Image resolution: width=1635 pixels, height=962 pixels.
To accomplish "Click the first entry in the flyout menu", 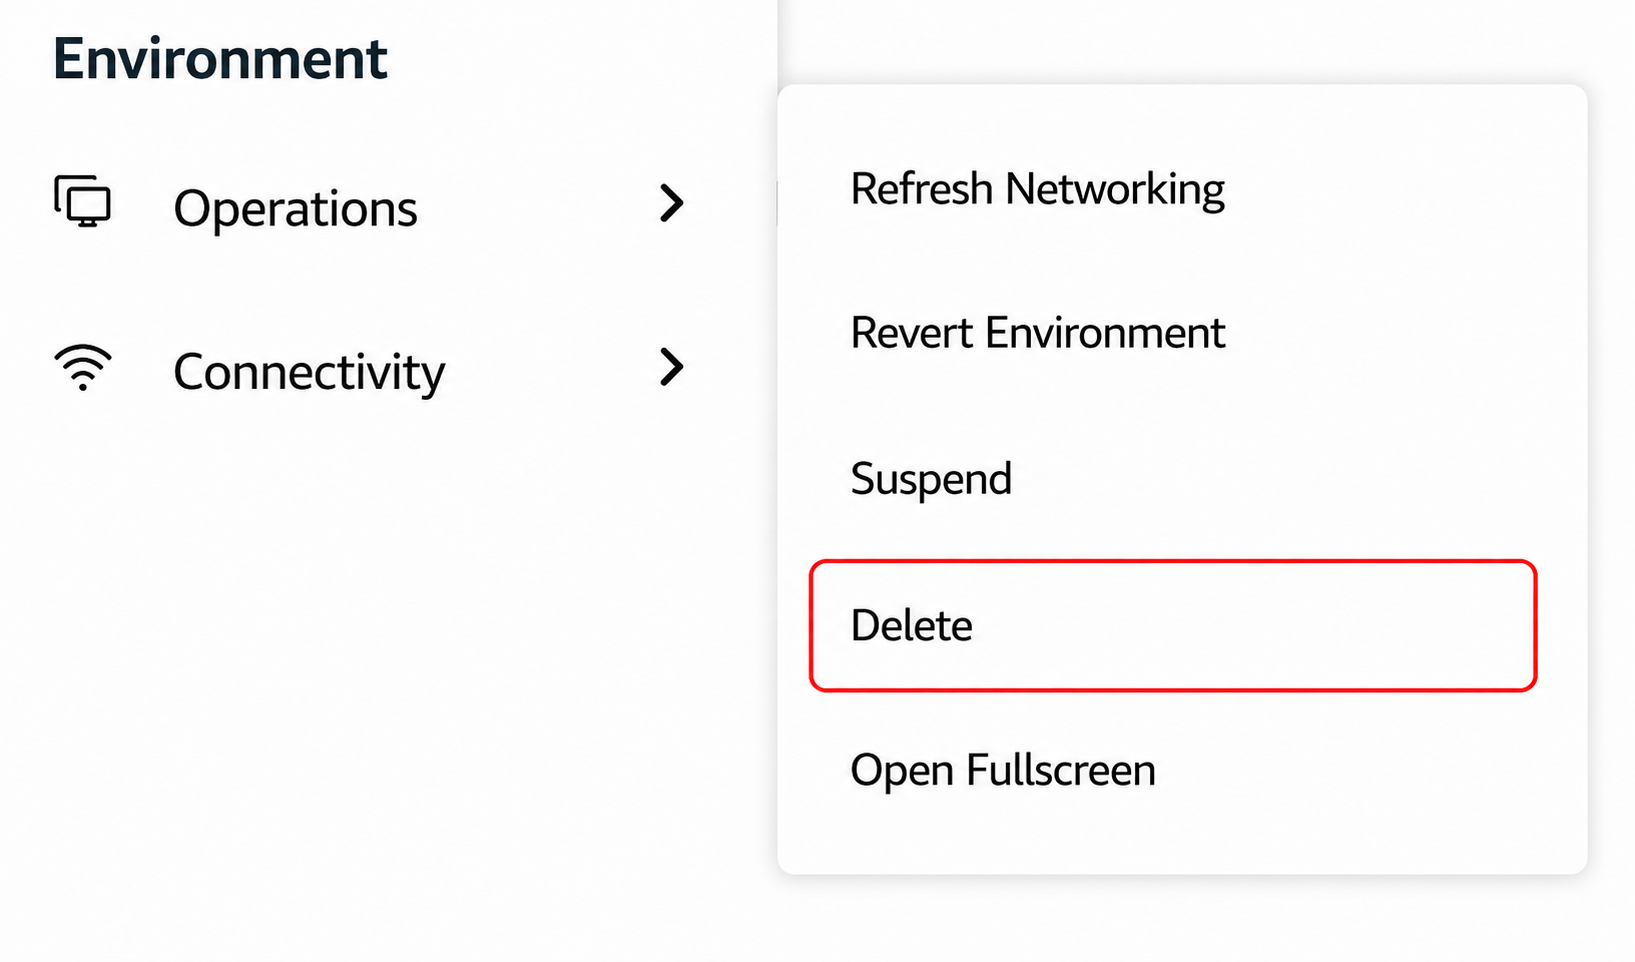I will 1037,189.
